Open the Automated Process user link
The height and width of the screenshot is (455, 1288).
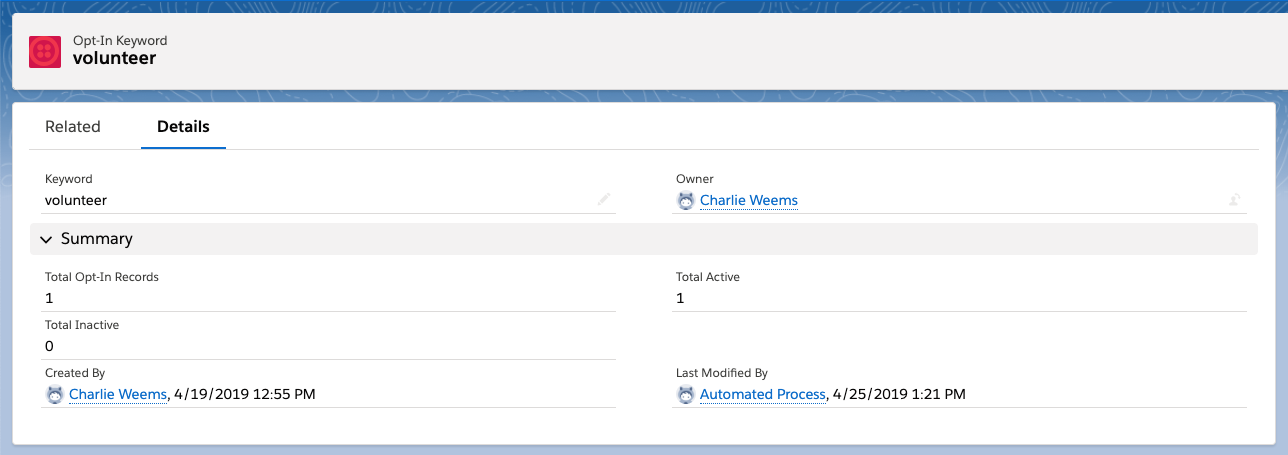click(x=762, y=395)
